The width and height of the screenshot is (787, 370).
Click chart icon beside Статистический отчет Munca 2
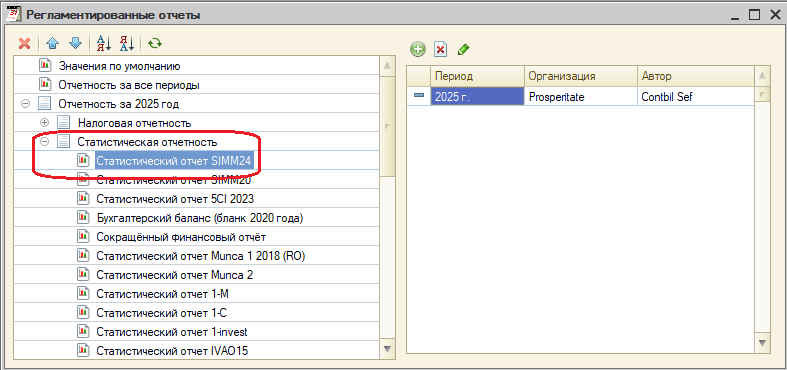point(83,274)
